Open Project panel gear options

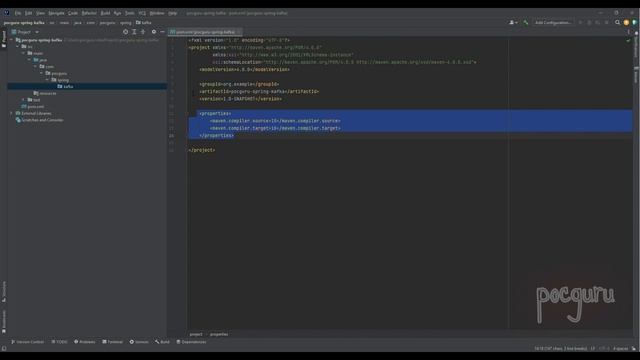click(x=154, y=32)
